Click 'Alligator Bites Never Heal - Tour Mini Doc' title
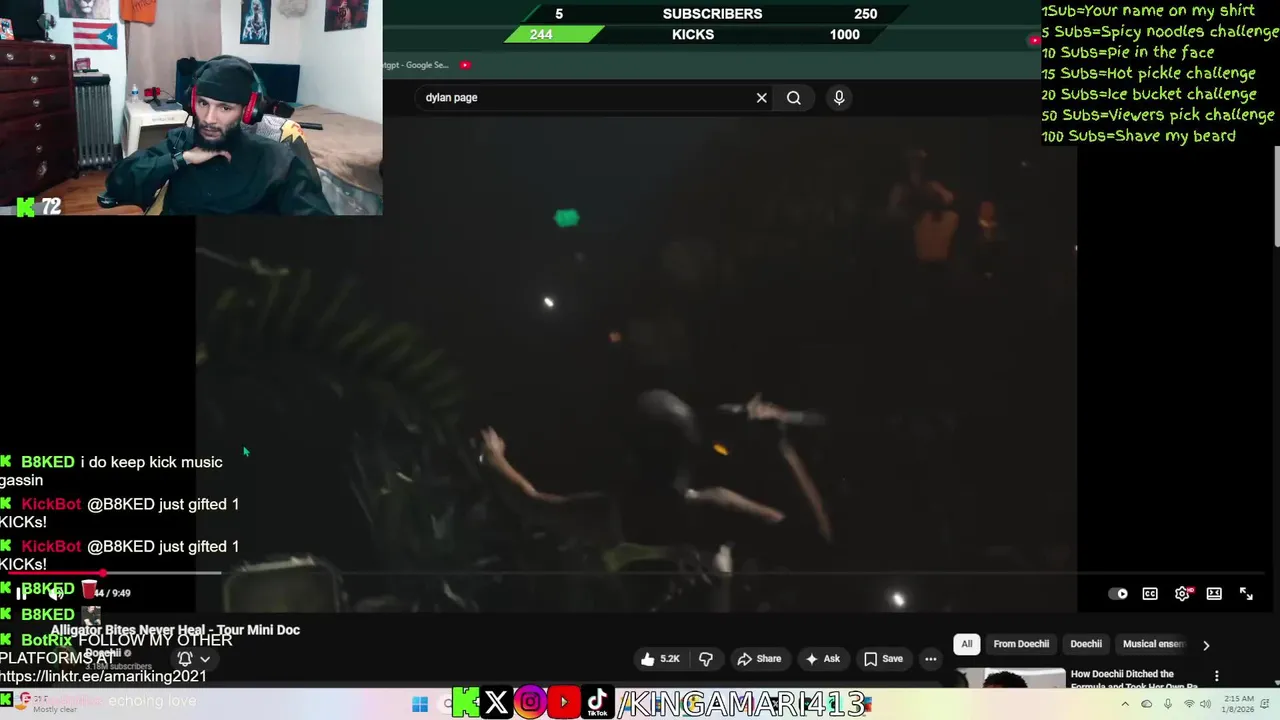This screenshot has width=1280, height=720. pos(175,630)
